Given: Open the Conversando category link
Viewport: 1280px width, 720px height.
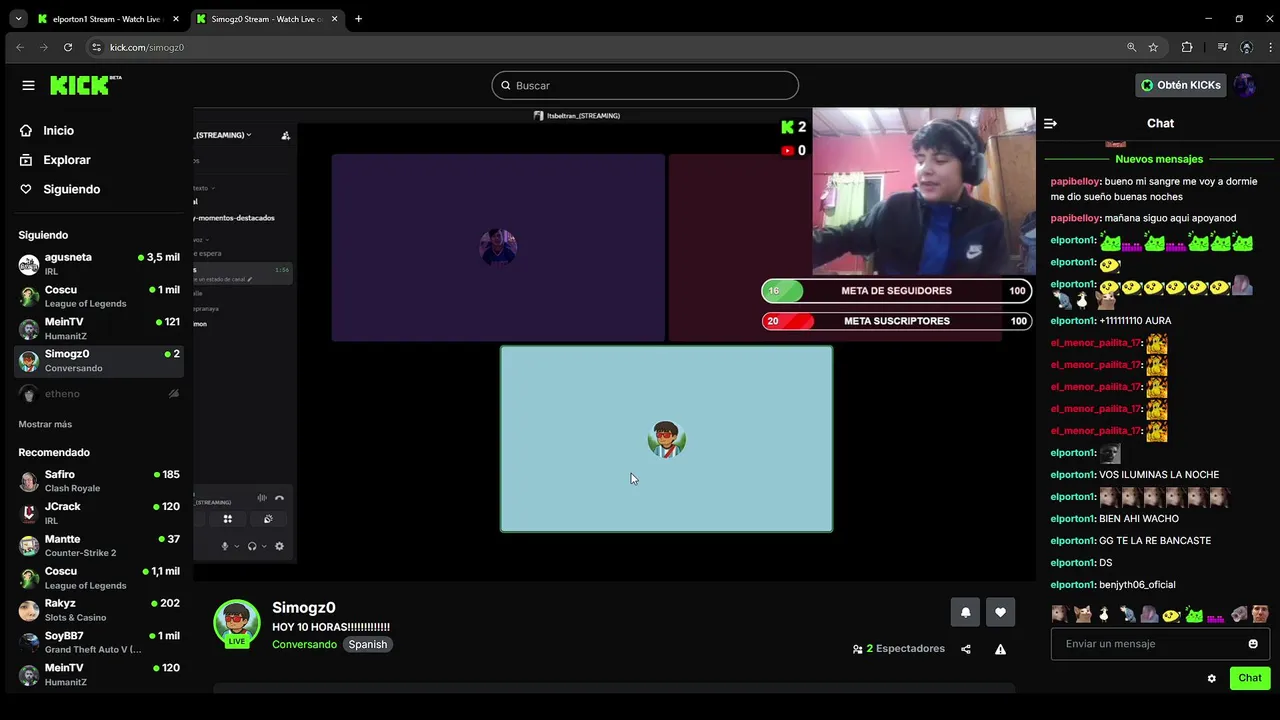Looking at the screenshot, I should 304,645.
